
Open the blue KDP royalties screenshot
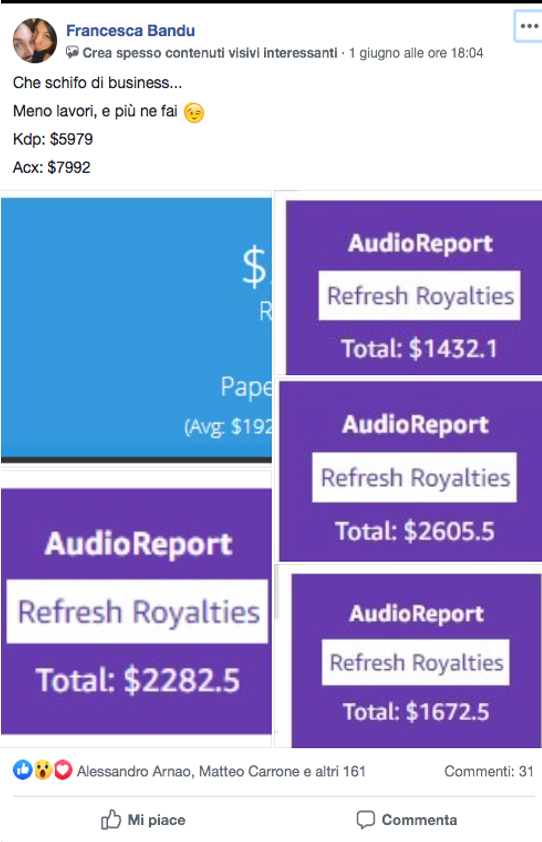(x=136, y=330)
